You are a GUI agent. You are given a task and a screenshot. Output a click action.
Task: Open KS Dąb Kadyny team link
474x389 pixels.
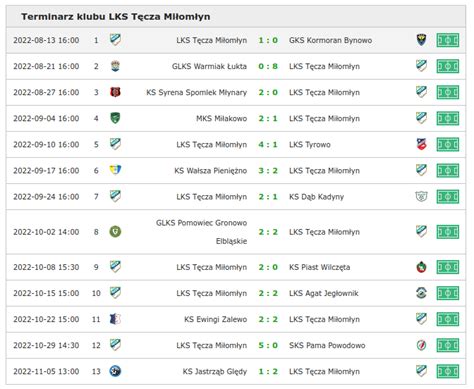(x=316, y=197)
